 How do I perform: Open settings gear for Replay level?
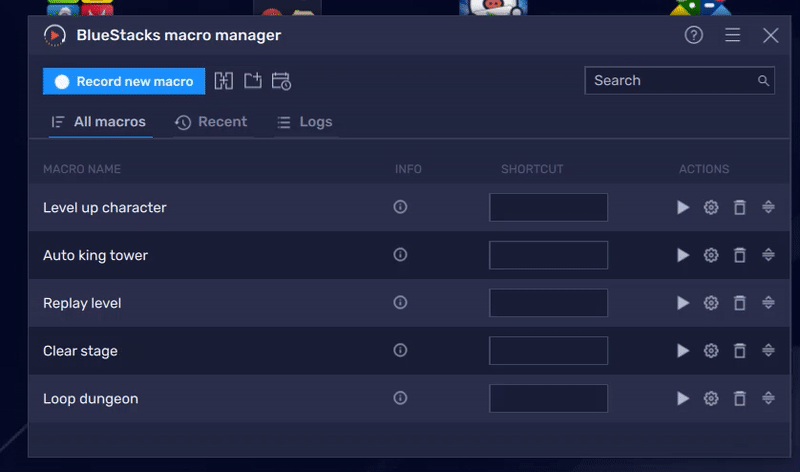(x=711, y=303)
